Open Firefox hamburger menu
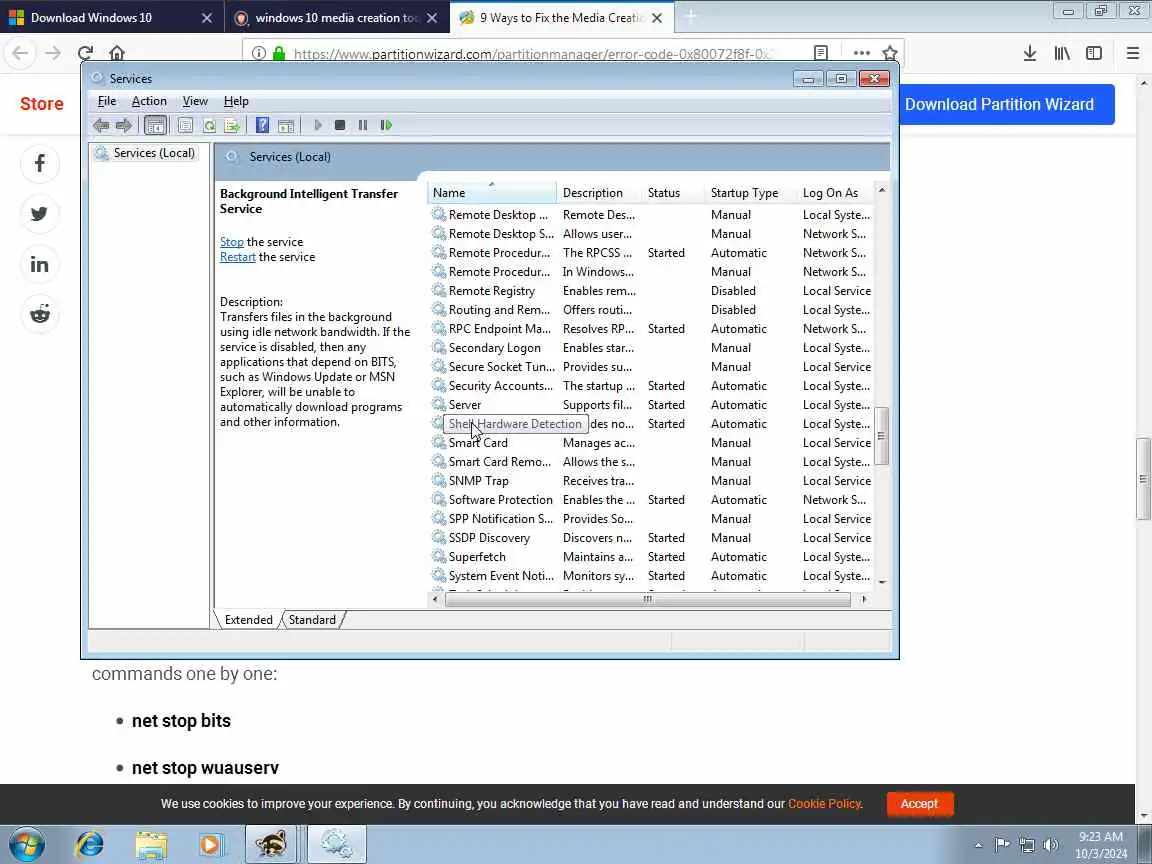The image size is (1152, 864). 1133,53
